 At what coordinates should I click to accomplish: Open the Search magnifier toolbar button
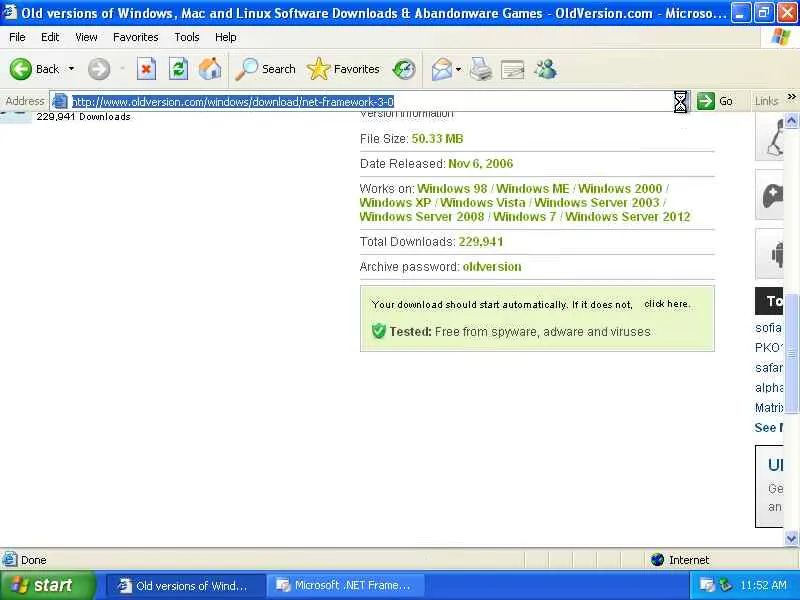tap(265, 69)
